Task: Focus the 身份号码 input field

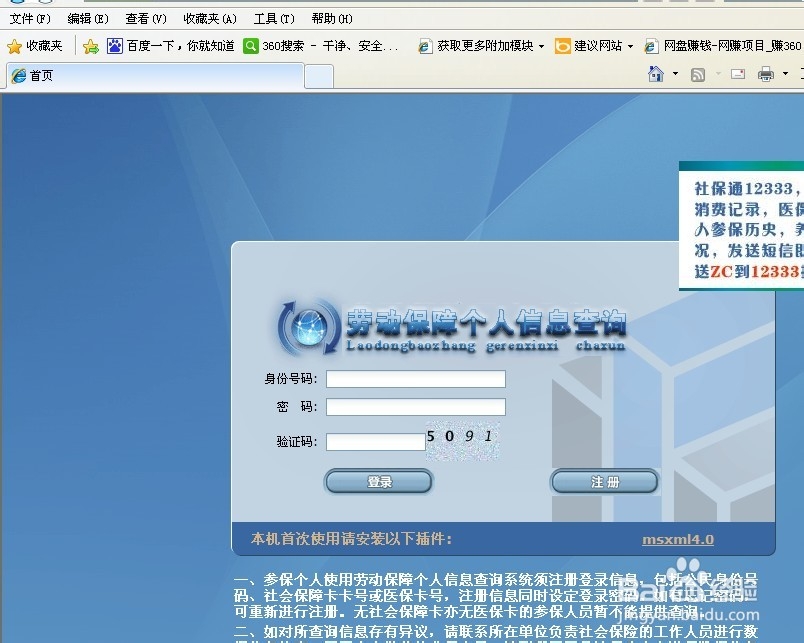Action: [416, 379]
